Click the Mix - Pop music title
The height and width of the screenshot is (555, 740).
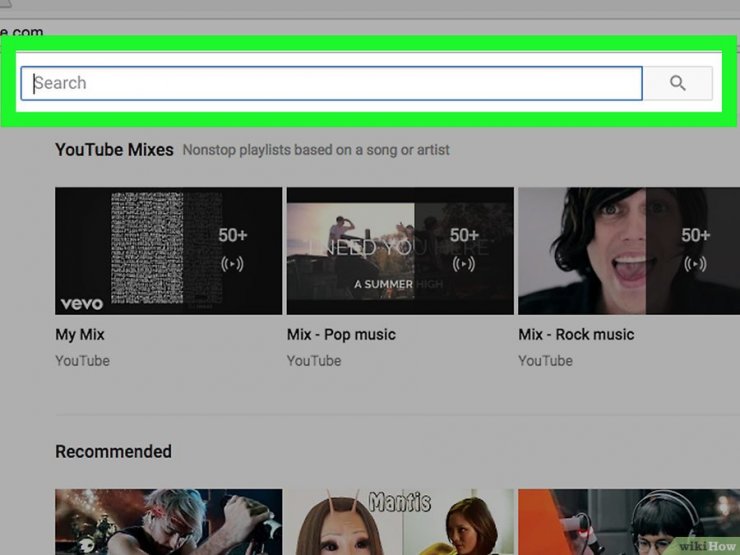tap(341, 335)
